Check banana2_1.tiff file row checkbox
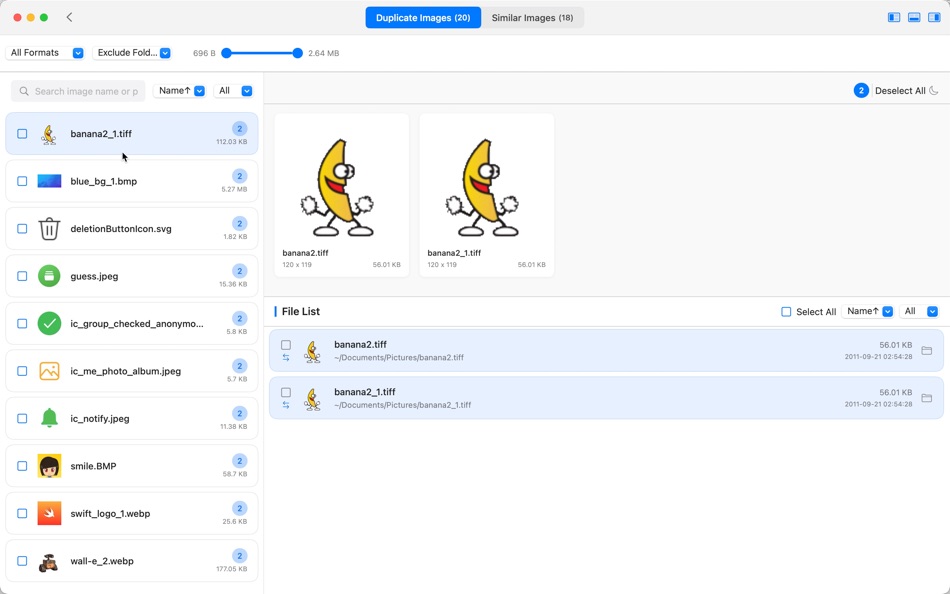The height and width of the screenshot is (594, 950). (x=286, y=392)
